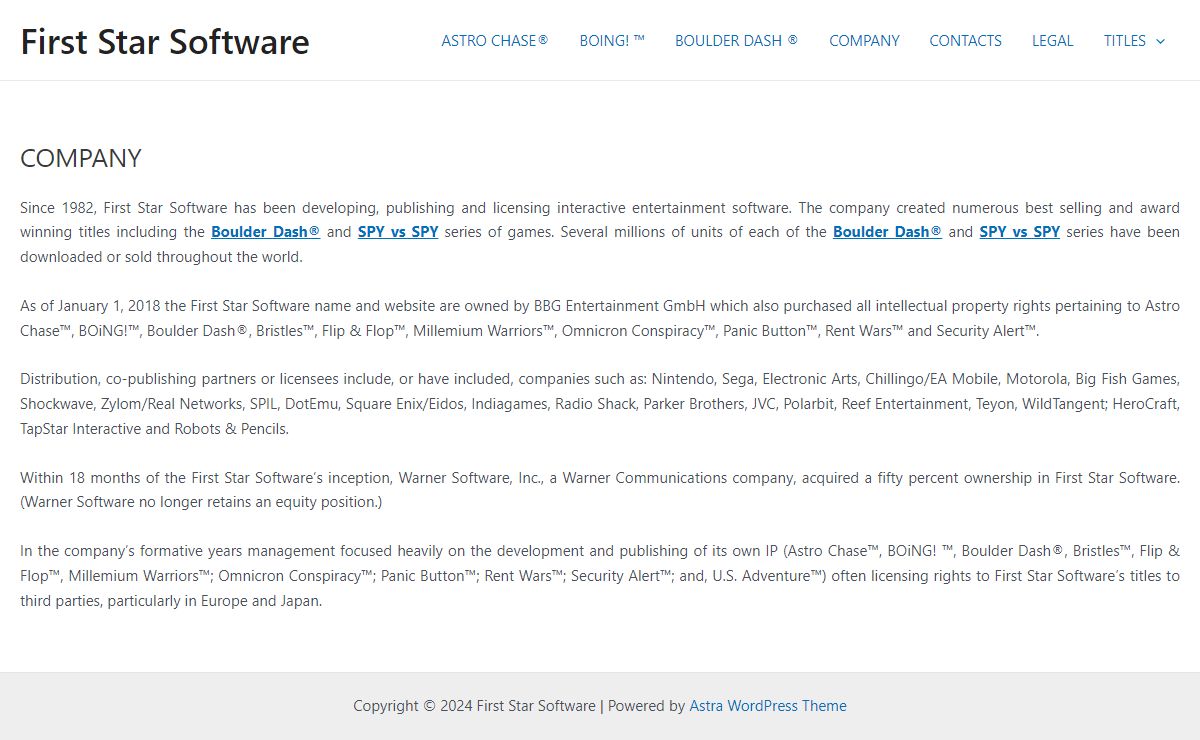The width and height of the screenshot is (1200, 740).
Task: Navigate to CONTACTS page
Action: point(965,41)
